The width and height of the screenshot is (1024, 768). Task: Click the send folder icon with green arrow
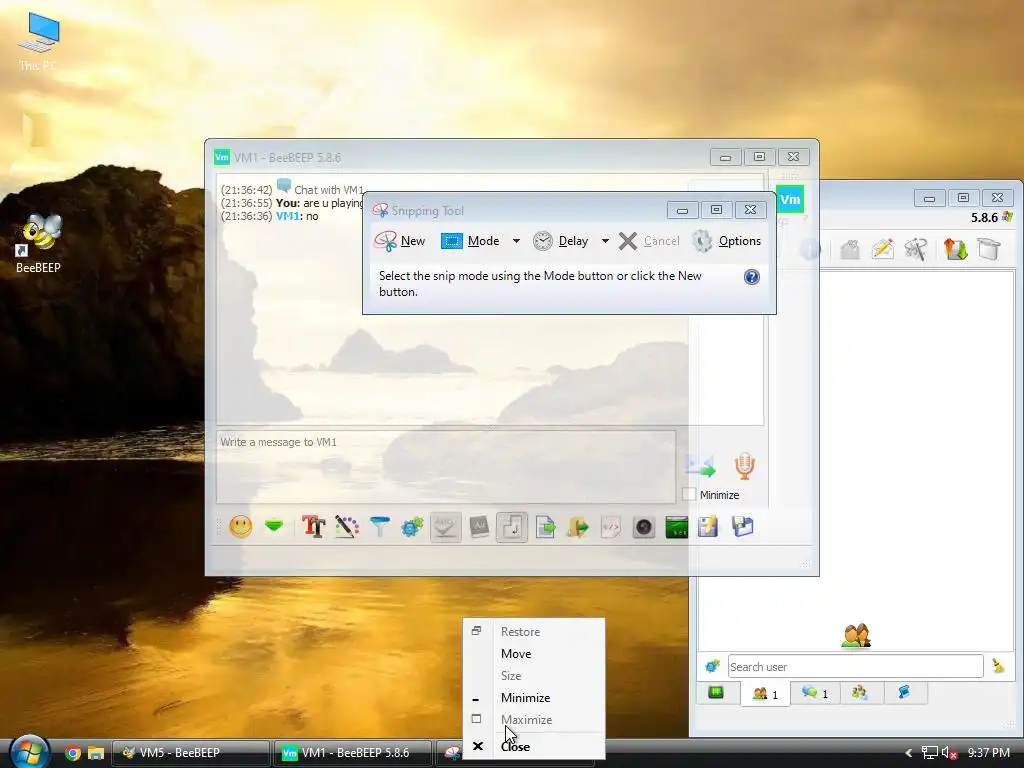click(x=578, y=526)
